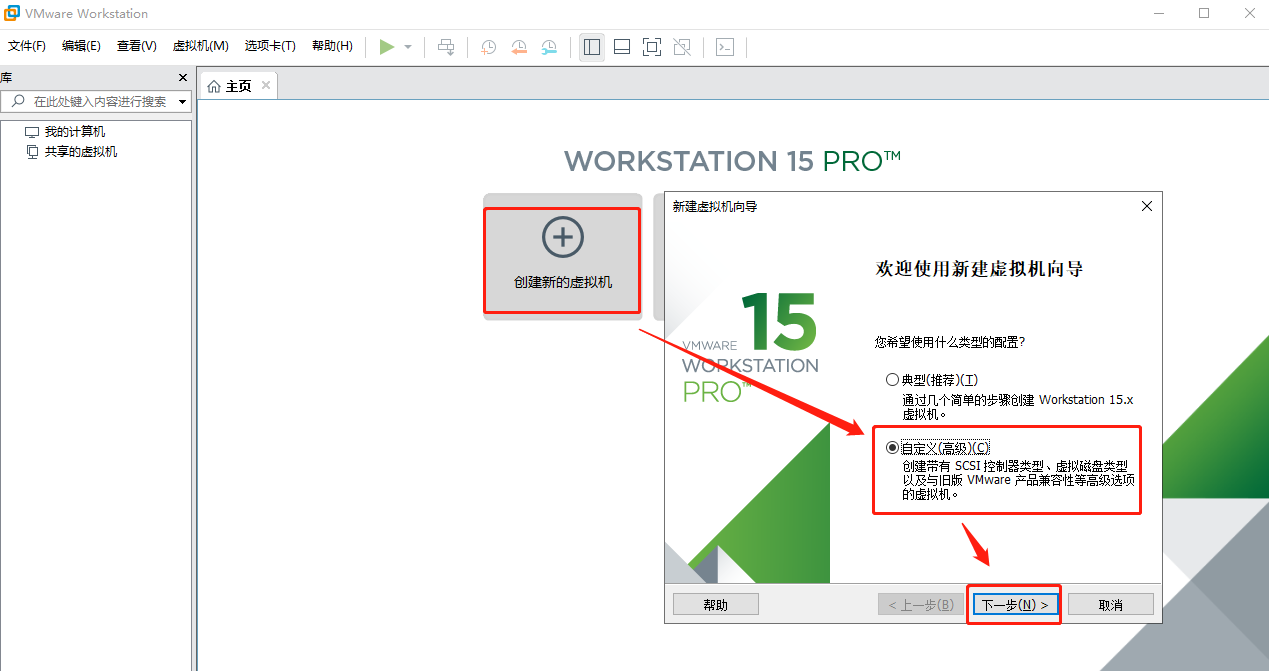Click the 创建新的虚拟机 tile
Viewport: 1269px width, 671px height.
coord(563,256)
